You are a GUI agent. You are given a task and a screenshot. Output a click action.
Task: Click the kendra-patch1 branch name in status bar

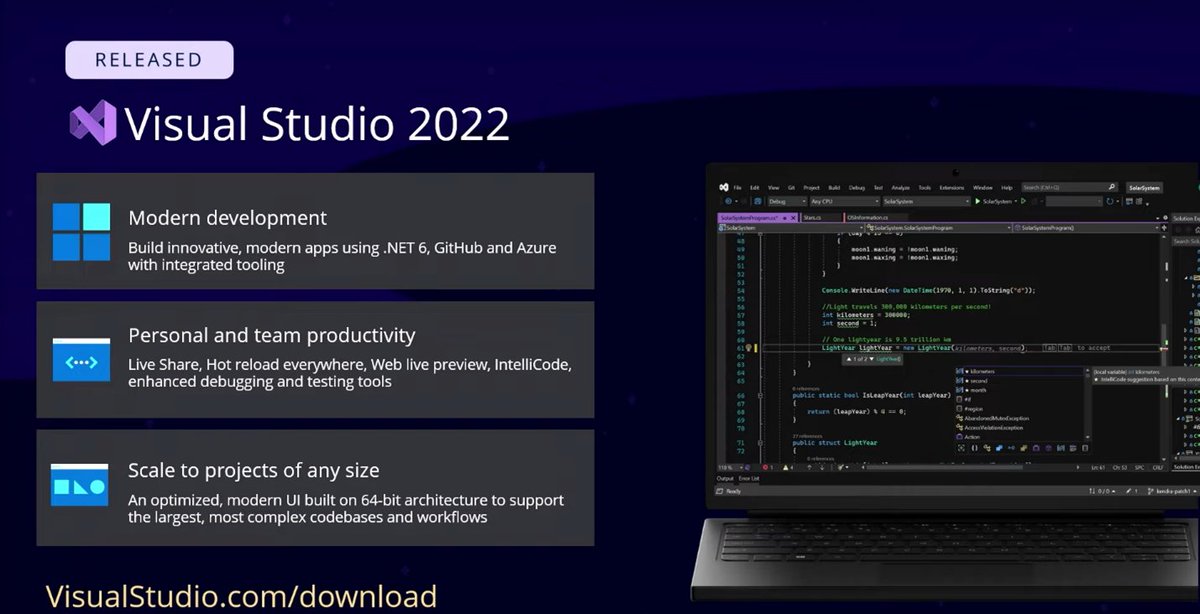click(x=1174, y=491)
